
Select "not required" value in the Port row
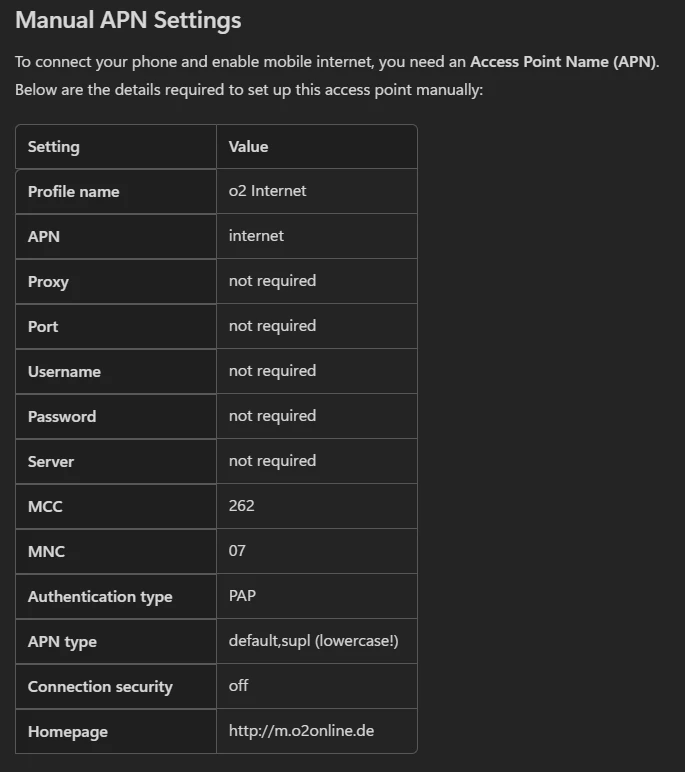click(x=272, y=326)
